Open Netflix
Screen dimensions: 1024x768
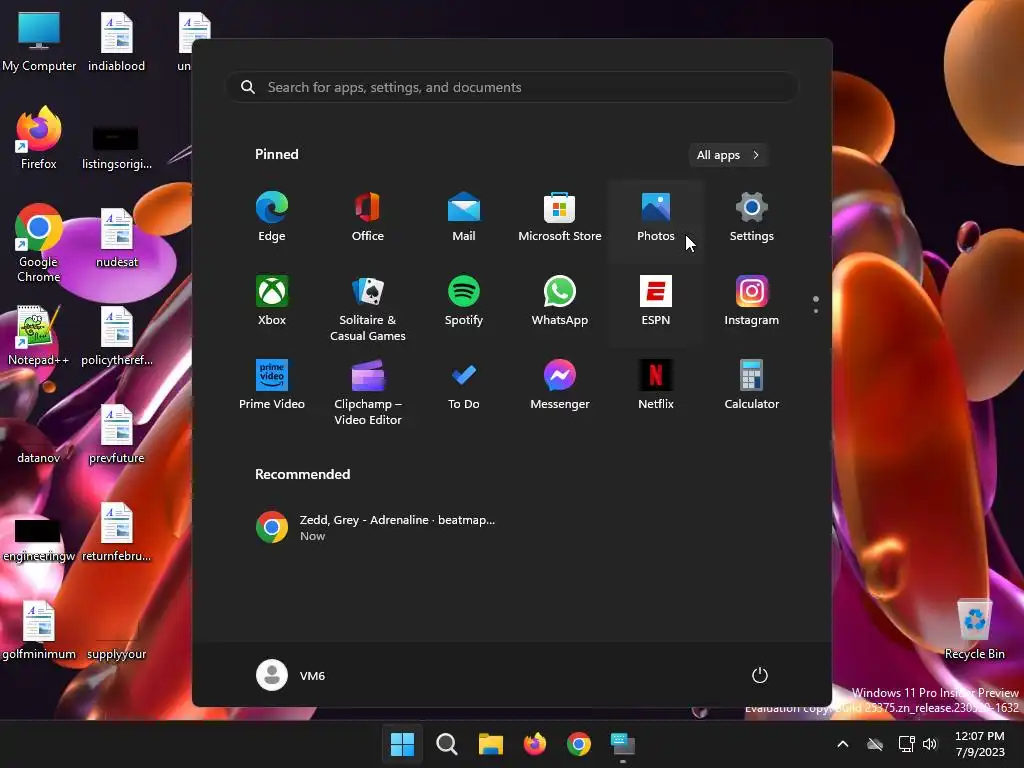(656, 385)
